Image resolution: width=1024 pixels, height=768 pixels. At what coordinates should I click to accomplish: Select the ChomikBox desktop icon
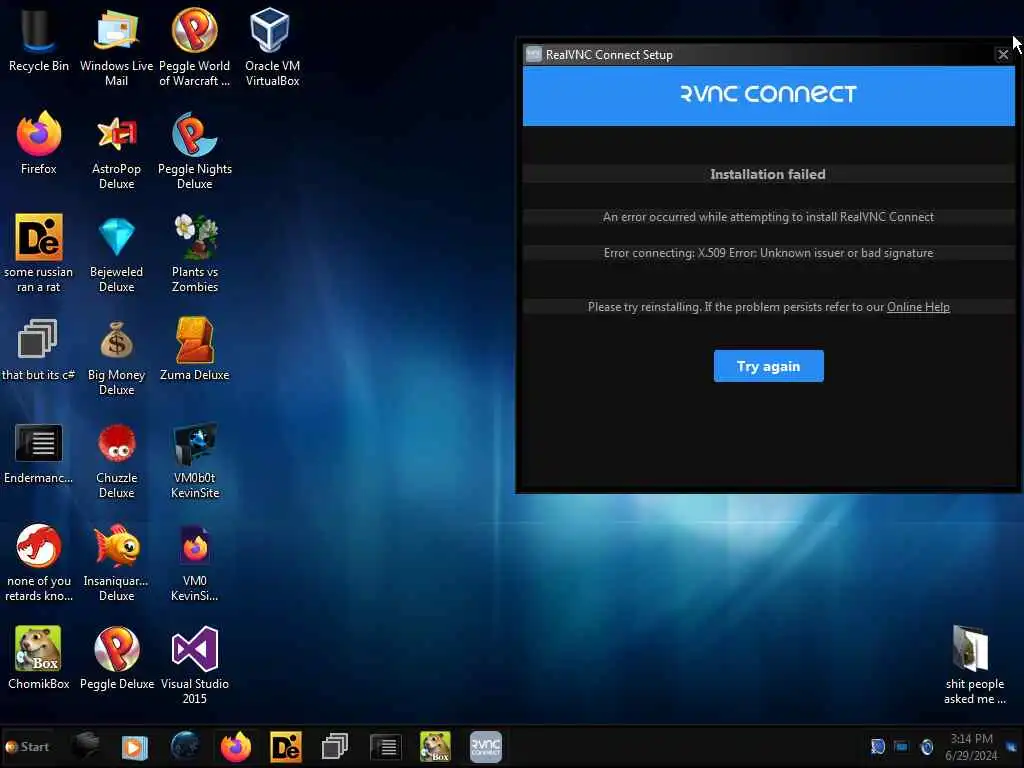[x=39, y=658]
